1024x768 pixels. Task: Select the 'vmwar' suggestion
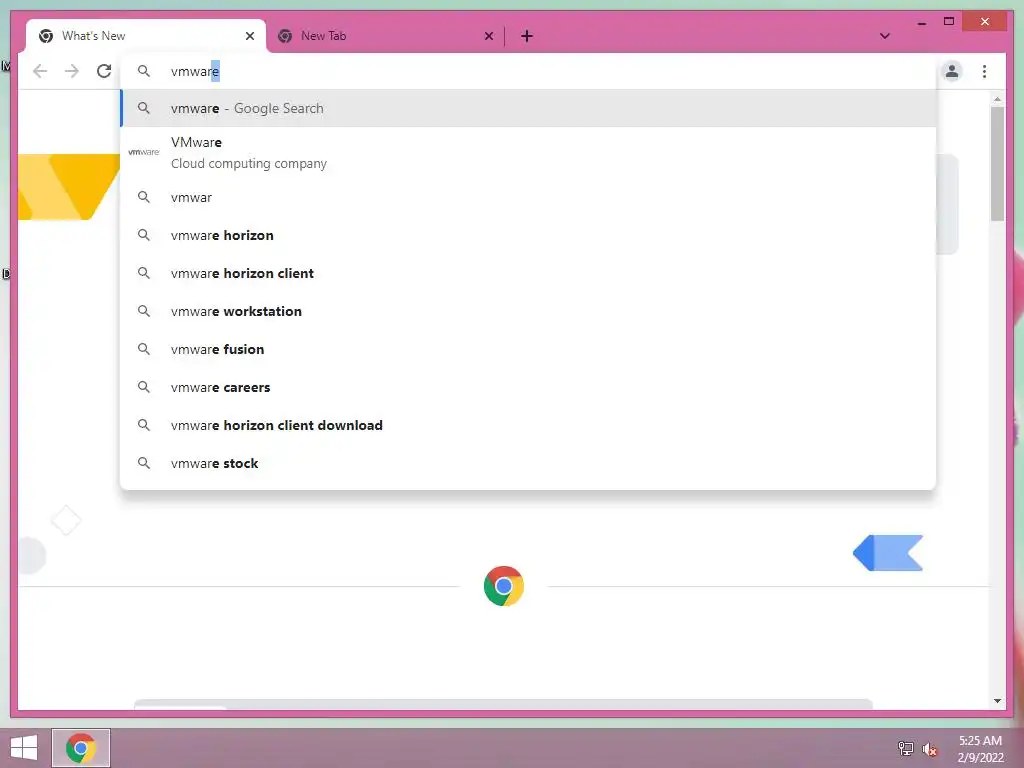pos(528,197)
